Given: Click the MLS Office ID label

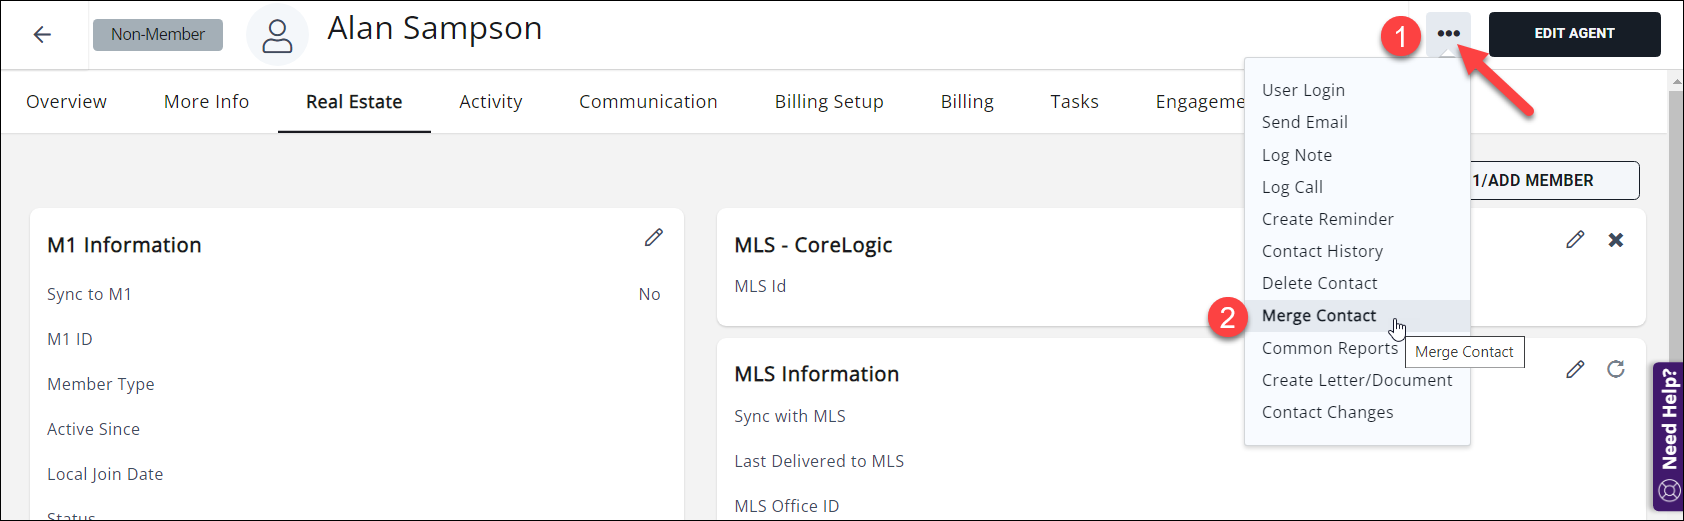Looking at the screenshot, I should [x=787, y=506].
